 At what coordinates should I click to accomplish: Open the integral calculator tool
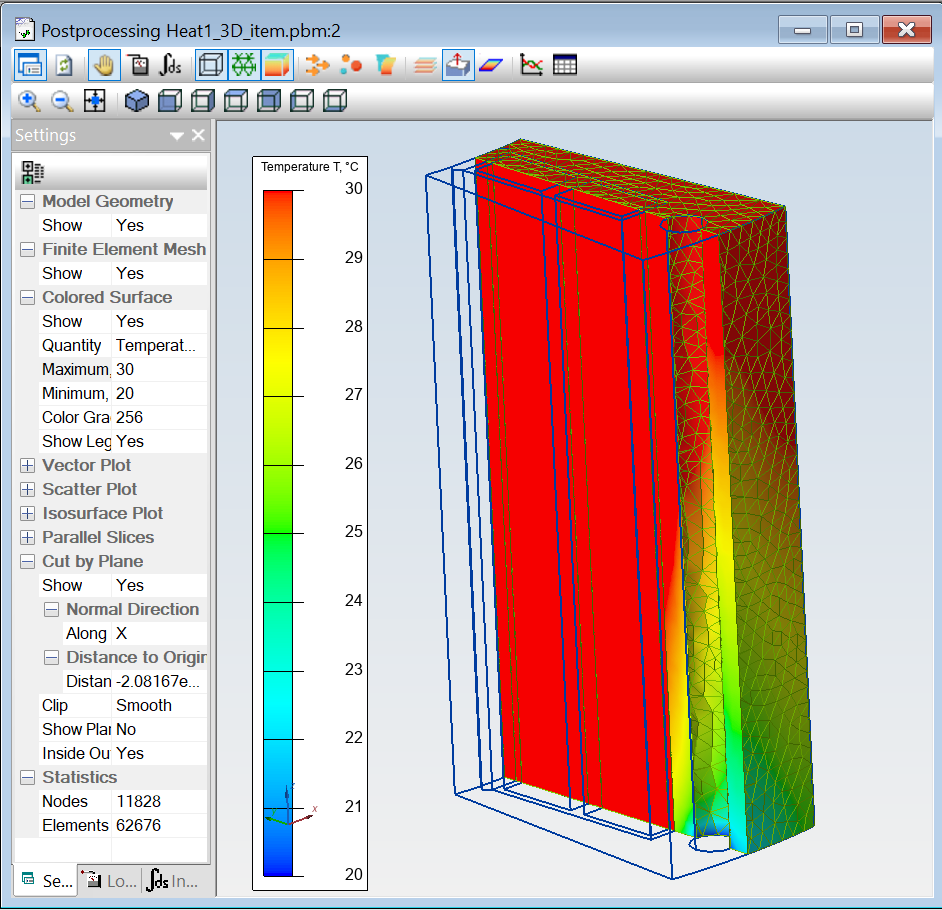click(x=171, y=65)
